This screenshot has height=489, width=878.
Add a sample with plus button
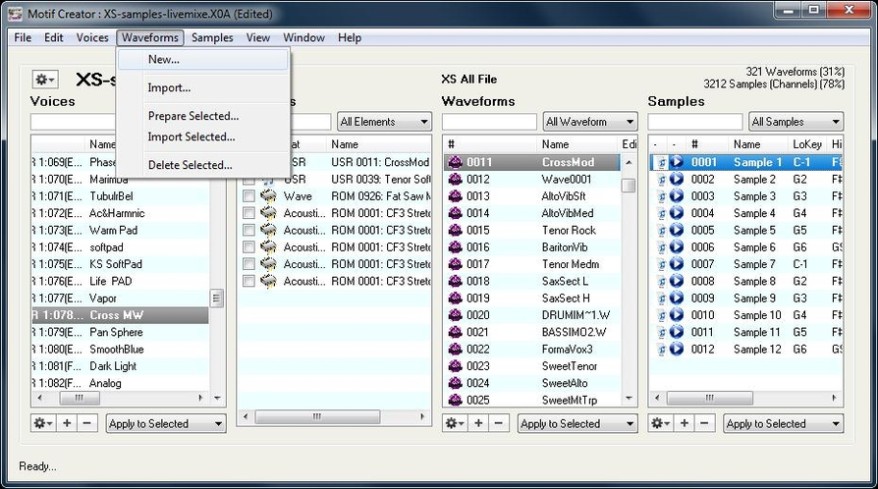(x=684, y=423)
